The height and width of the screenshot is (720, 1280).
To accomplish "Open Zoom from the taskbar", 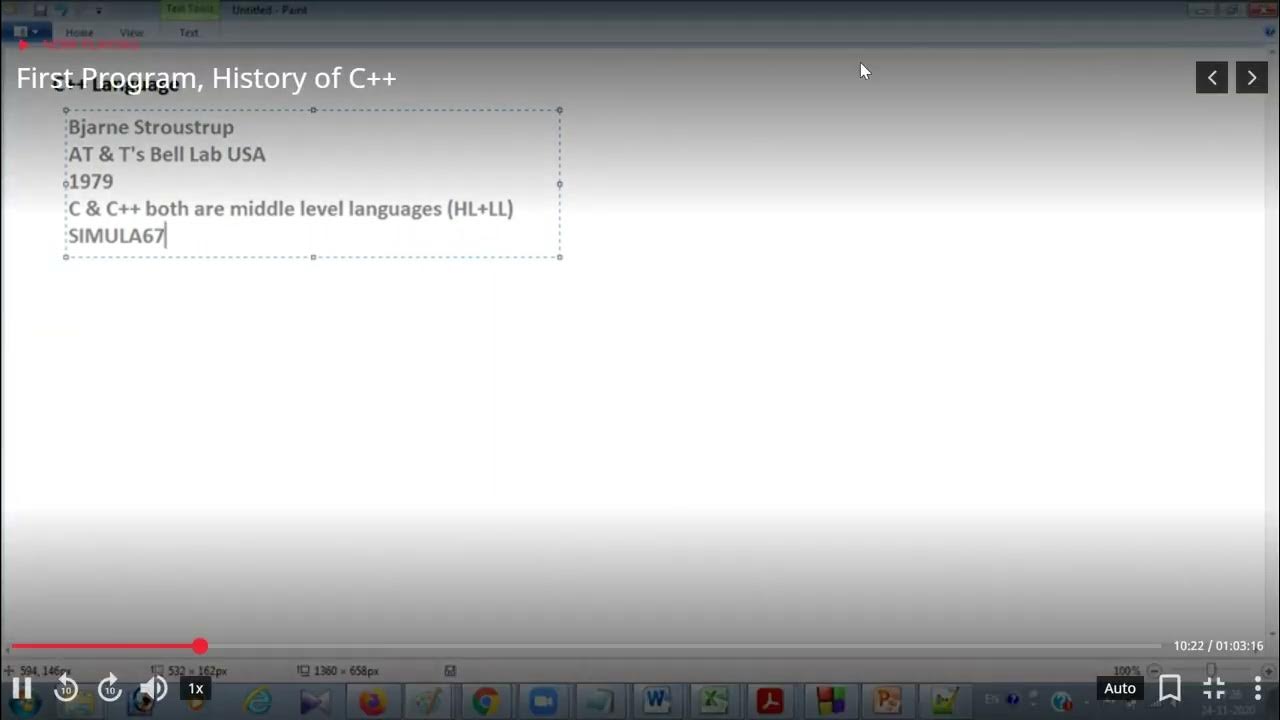I will tap(543, 702).
